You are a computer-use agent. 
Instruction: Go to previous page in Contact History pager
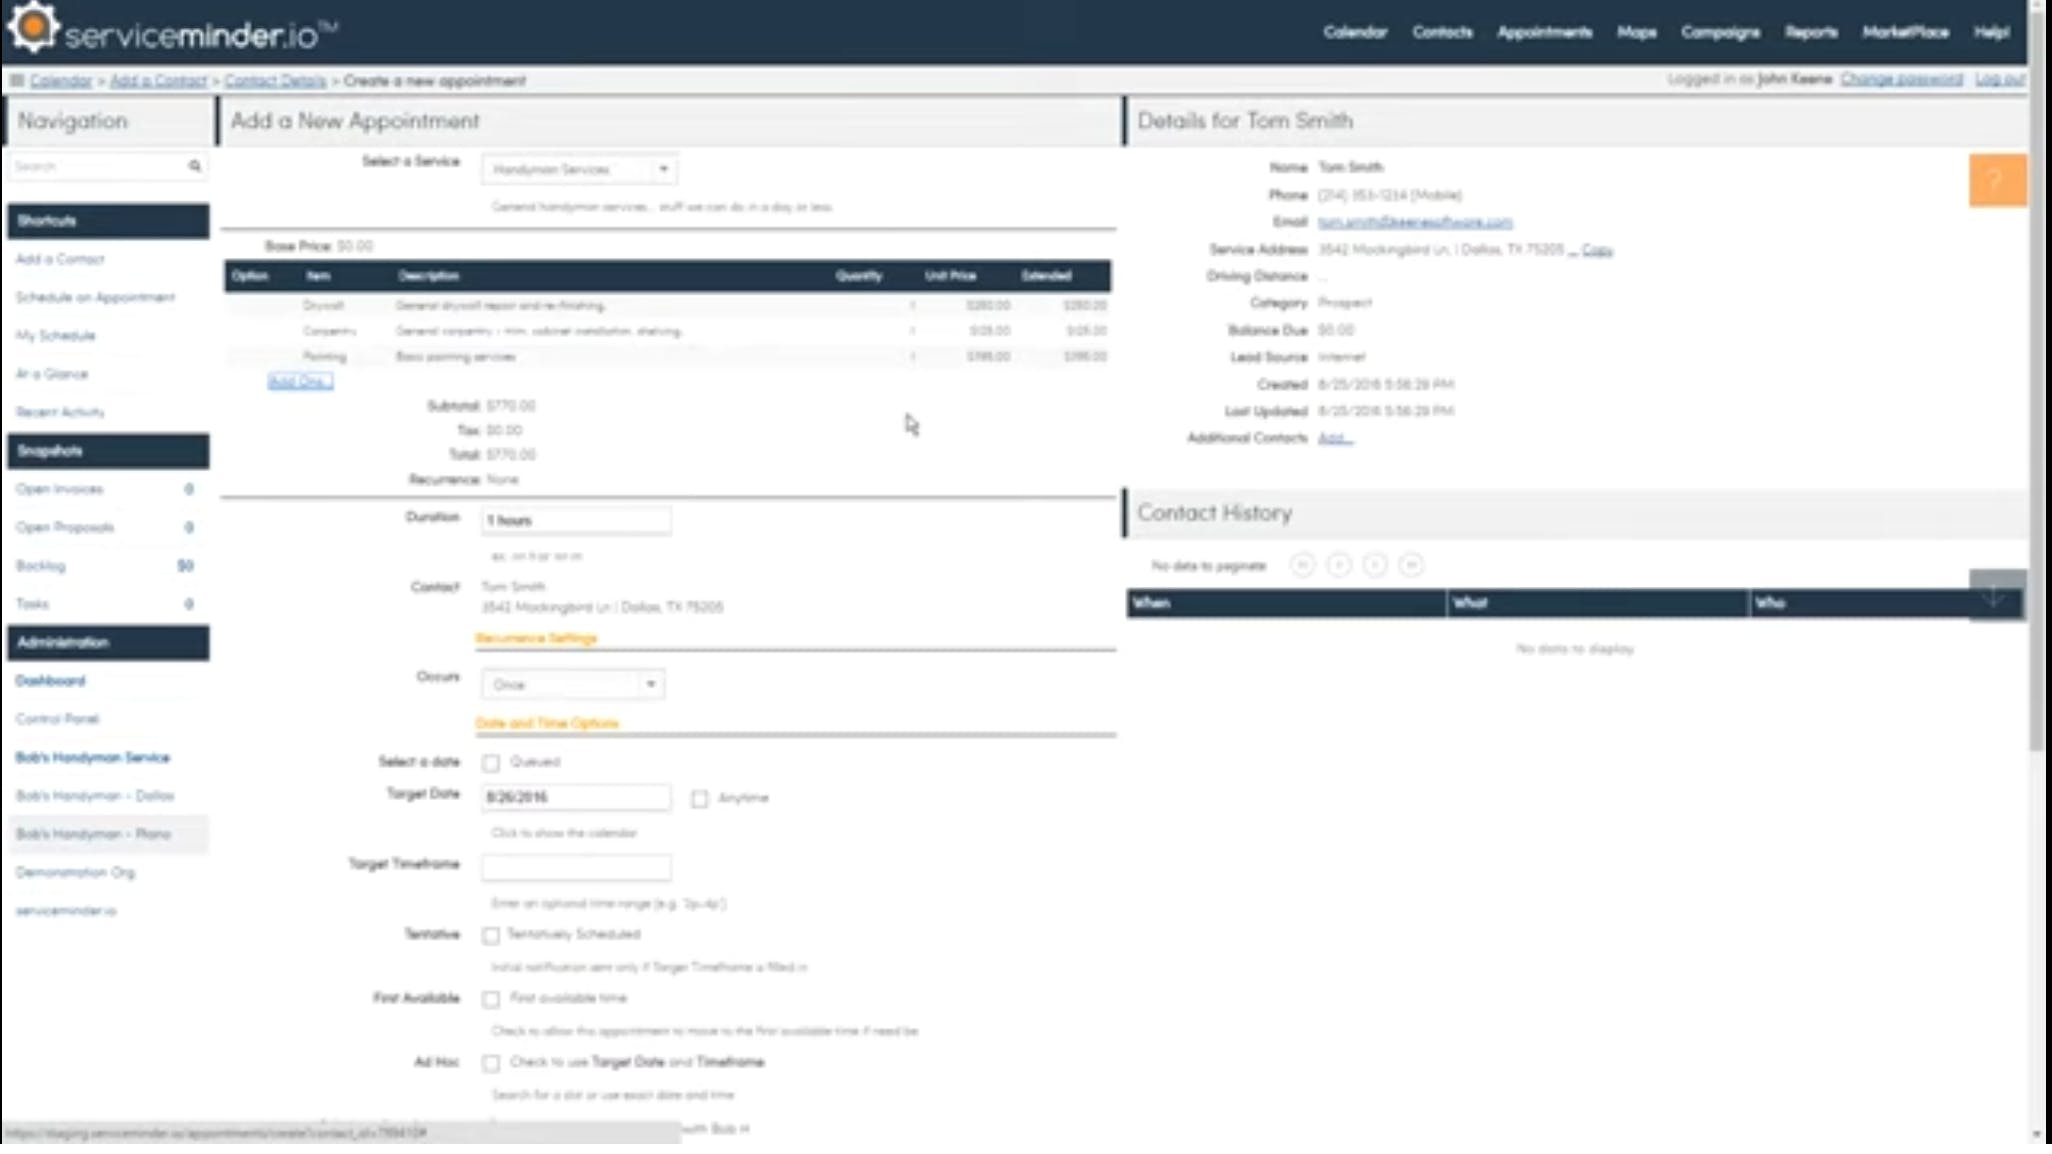1338,565
